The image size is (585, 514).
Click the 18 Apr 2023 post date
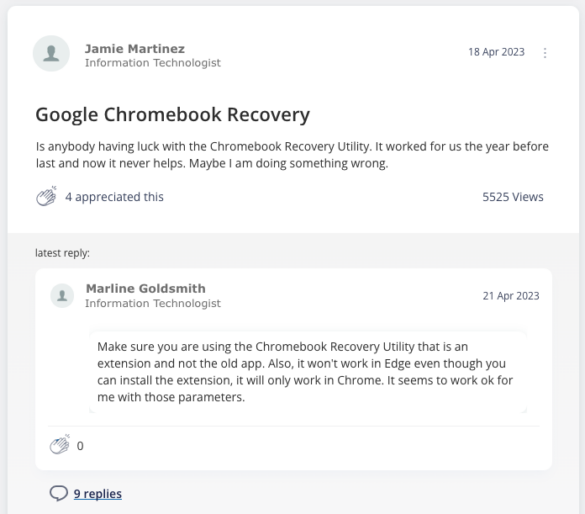coord(496,52)
